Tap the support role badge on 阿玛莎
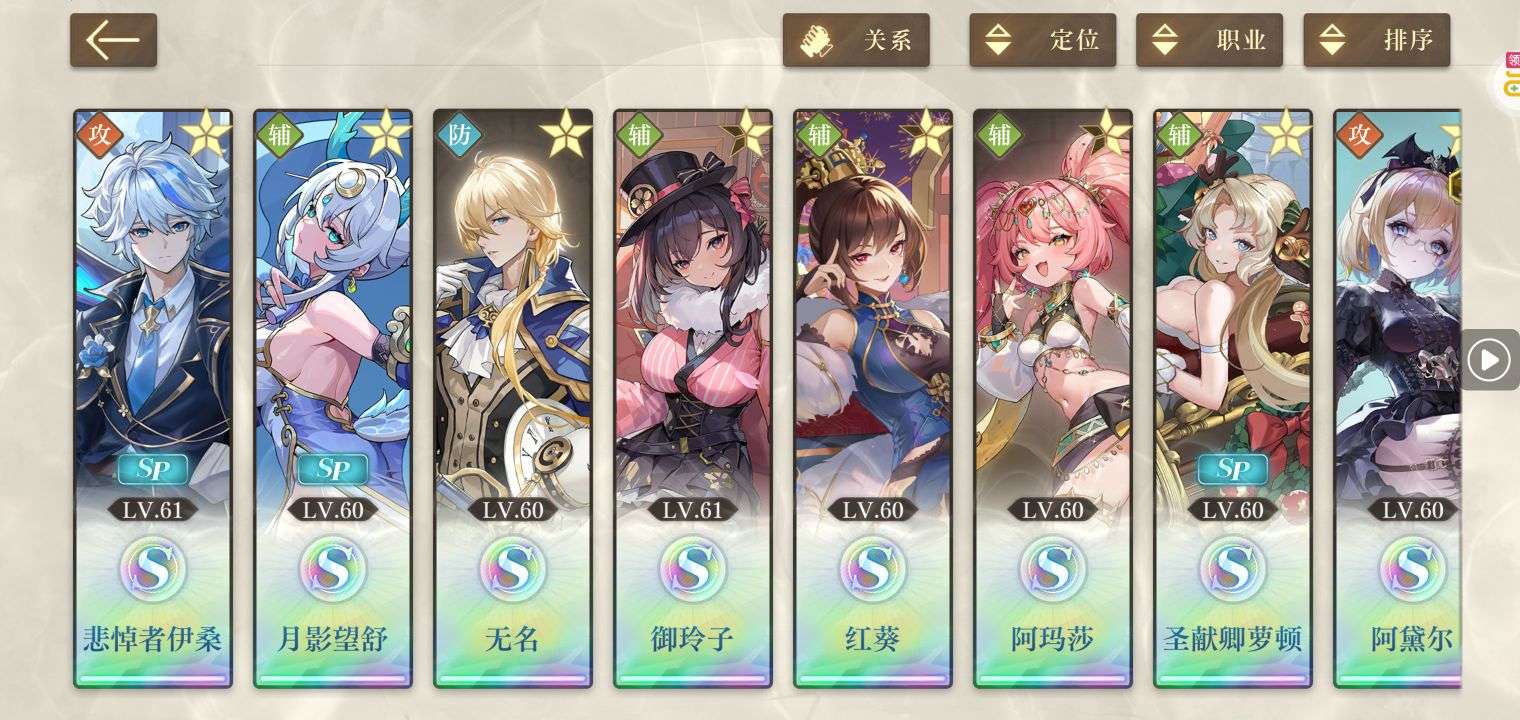The image size is (1520, 720). [x=999, y=133]
